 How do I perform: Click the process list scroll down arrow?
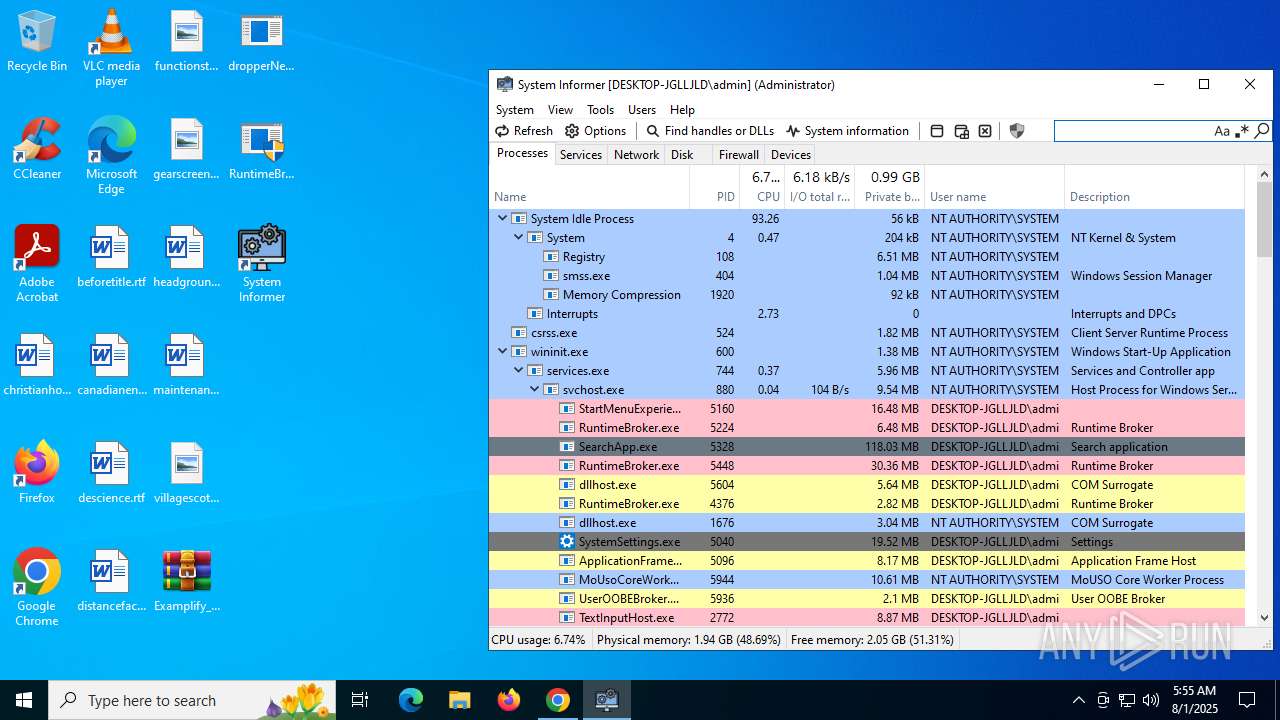click(1264, 618)
